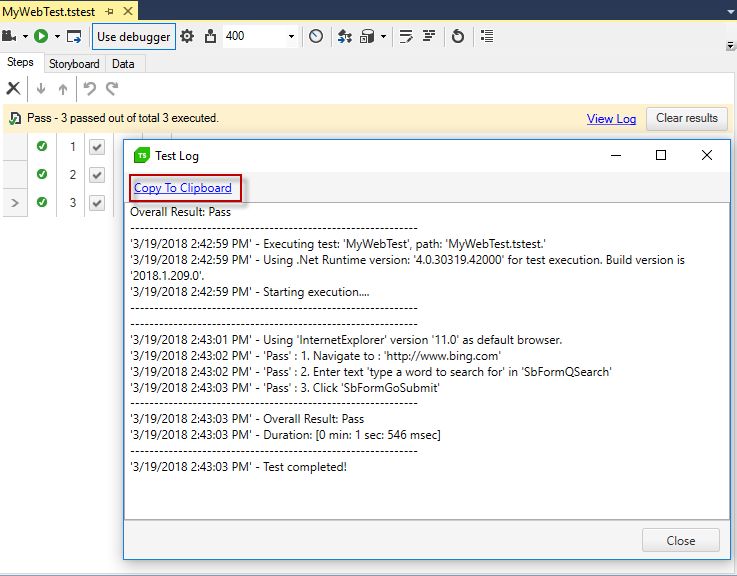
Task: Expand the database icon dropdown arrow
Action: click(384, 36)
